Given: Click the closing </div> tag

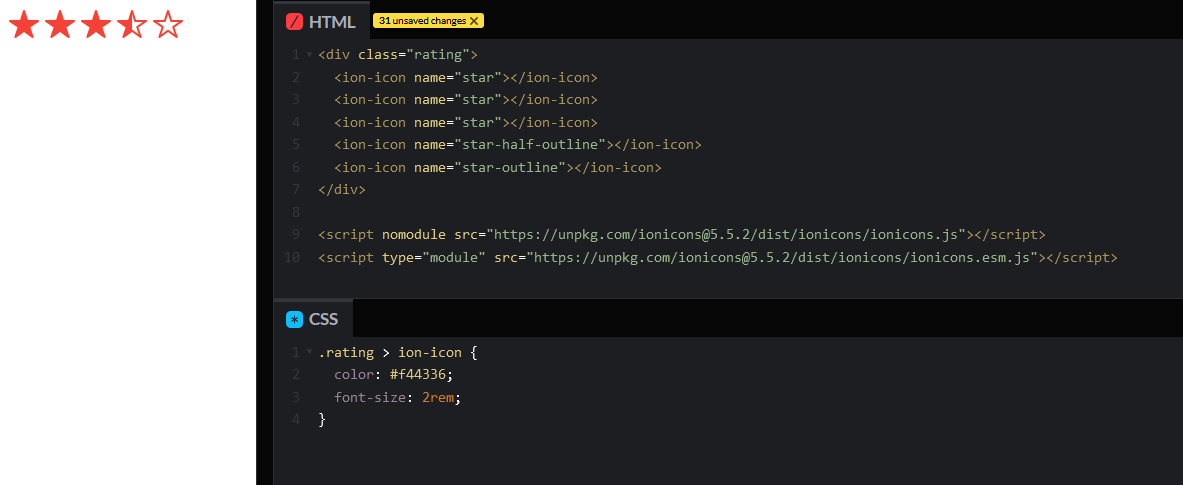Looking at the screenshot, I should click(x=342, y=190).
